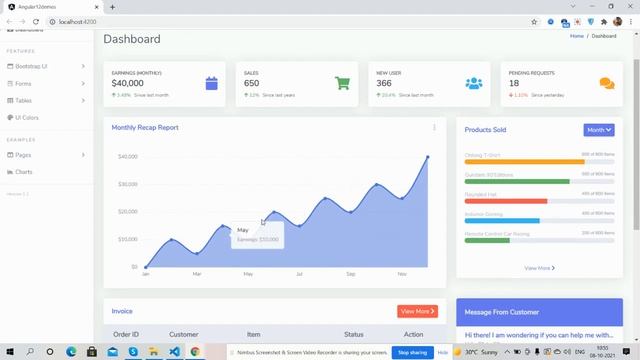Expand the Tables sidebar chevron

(x=83, y=100)
